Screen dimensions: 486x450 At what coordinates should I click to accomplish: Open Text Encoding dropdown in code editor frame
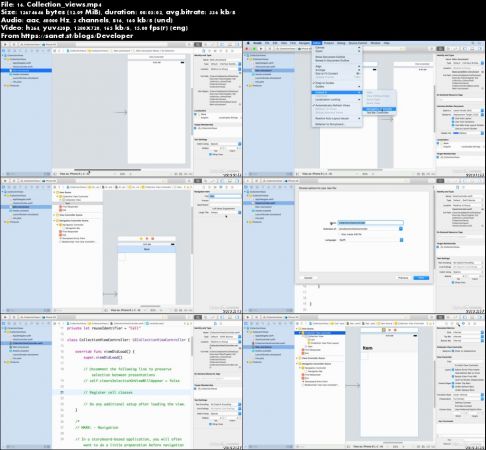pos(225,404)
